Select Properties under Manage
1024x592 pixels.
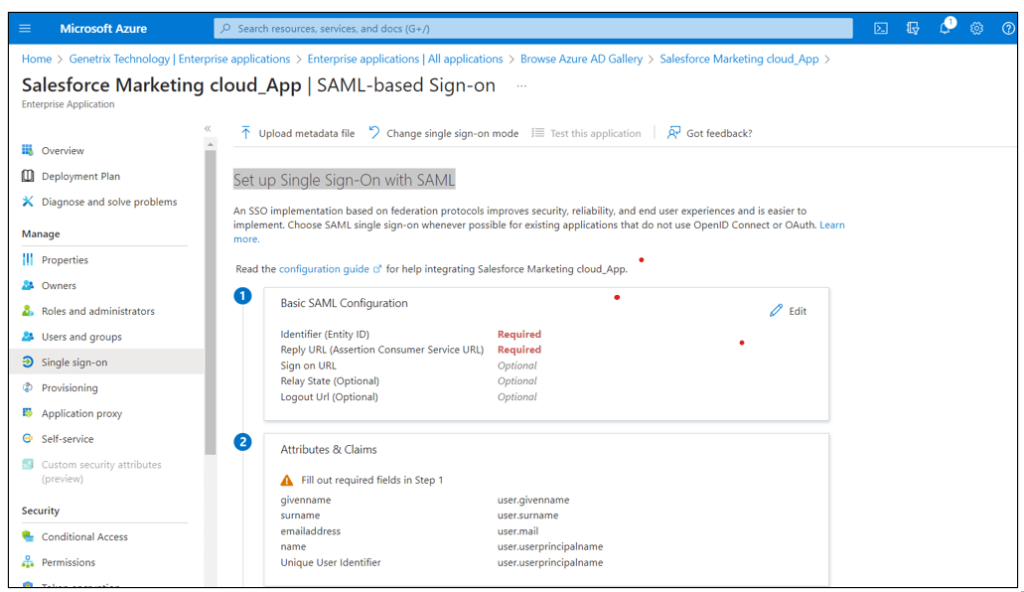coord(65,259)
